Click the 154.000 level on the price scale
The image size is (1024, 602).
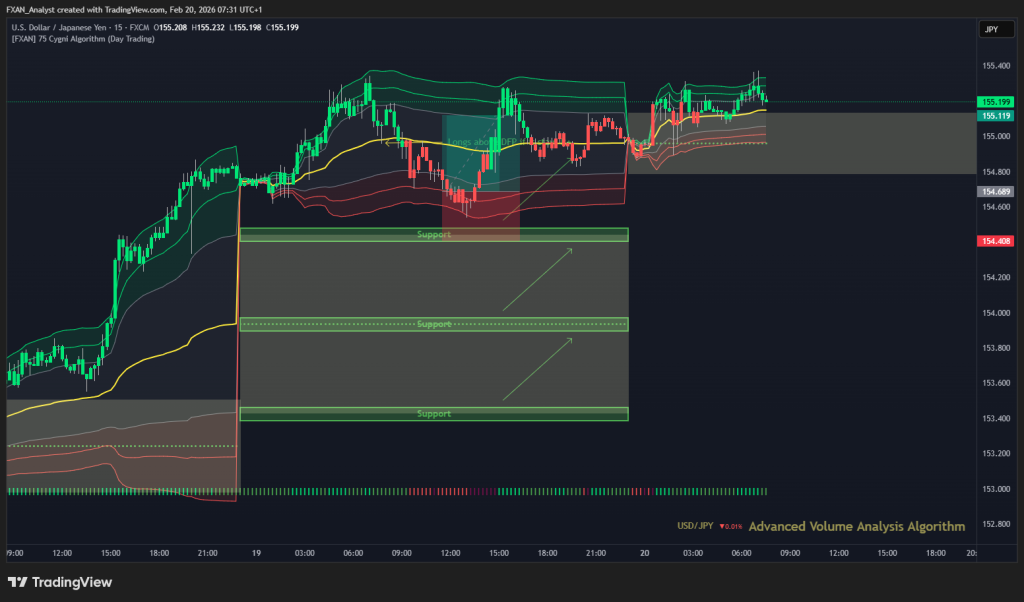coord(996,313)
